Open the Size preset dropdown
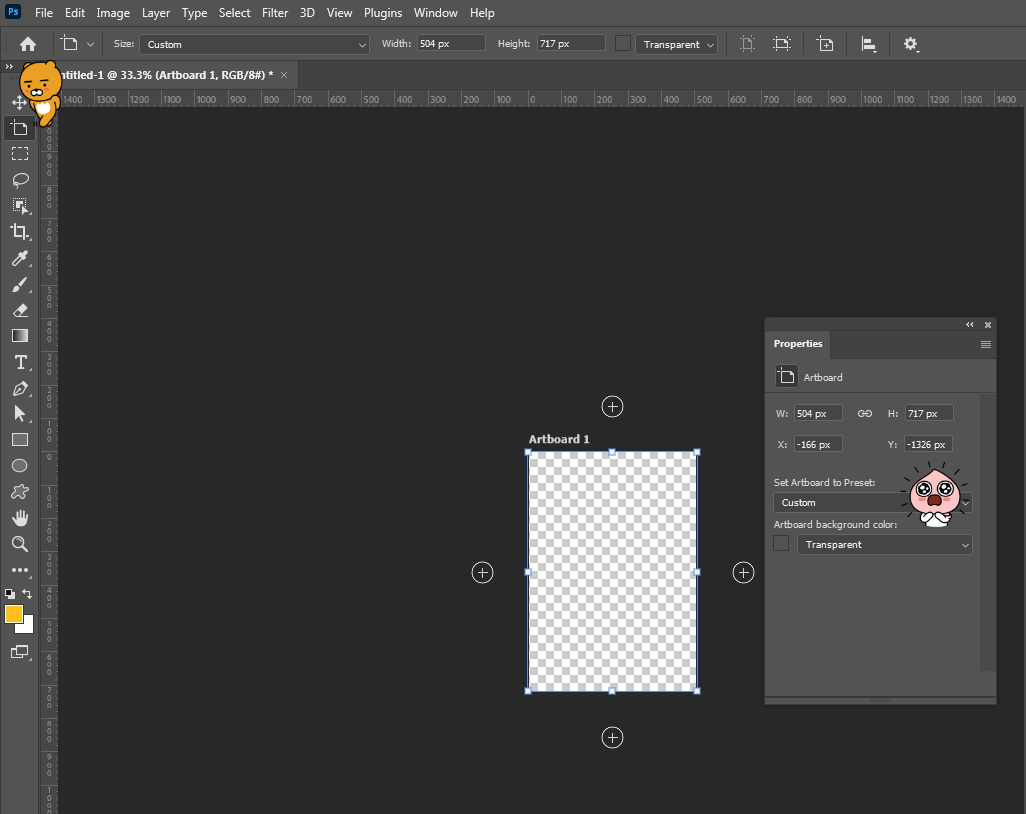The width and height of the screenshot is (1026, 814). 255,44
